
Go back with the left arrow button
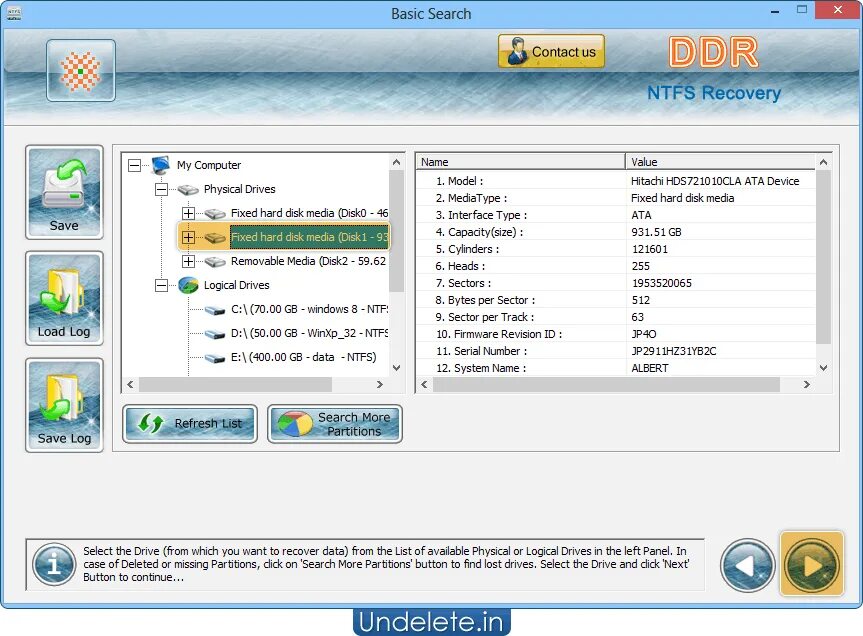click(x=747, y=566)
